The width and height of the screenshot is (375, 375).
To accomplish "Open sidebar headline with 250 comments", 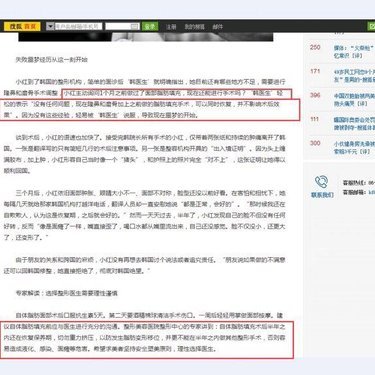I will click(x=354, y=52).
